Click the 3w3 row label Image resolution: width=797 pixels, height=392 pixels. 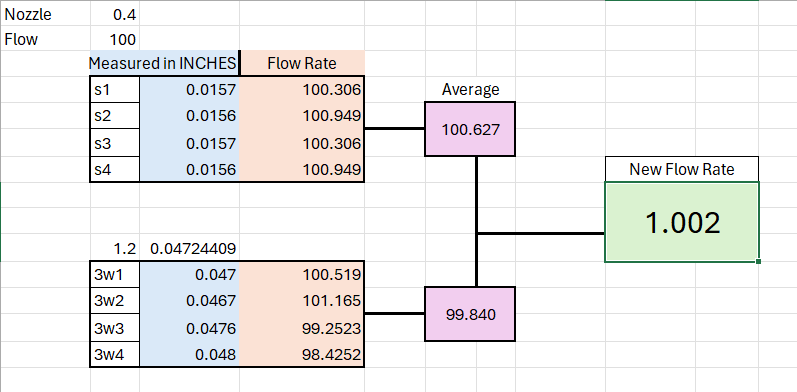(115, 328)
